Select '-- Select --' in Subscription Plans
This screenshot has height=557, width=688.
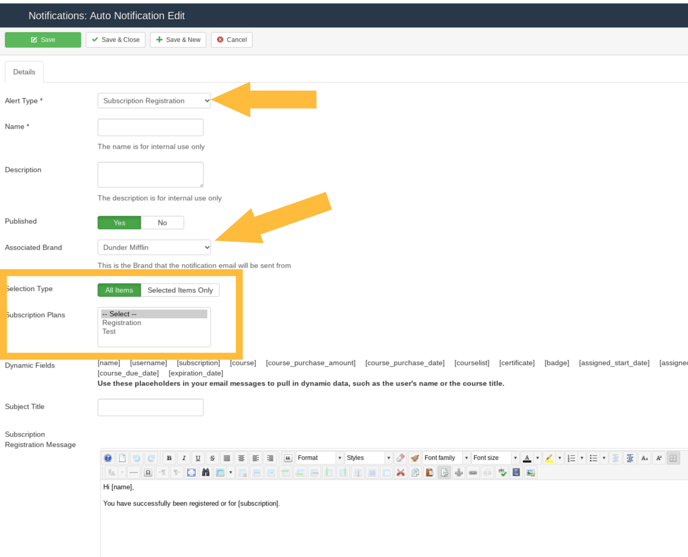tap(154, 314)
